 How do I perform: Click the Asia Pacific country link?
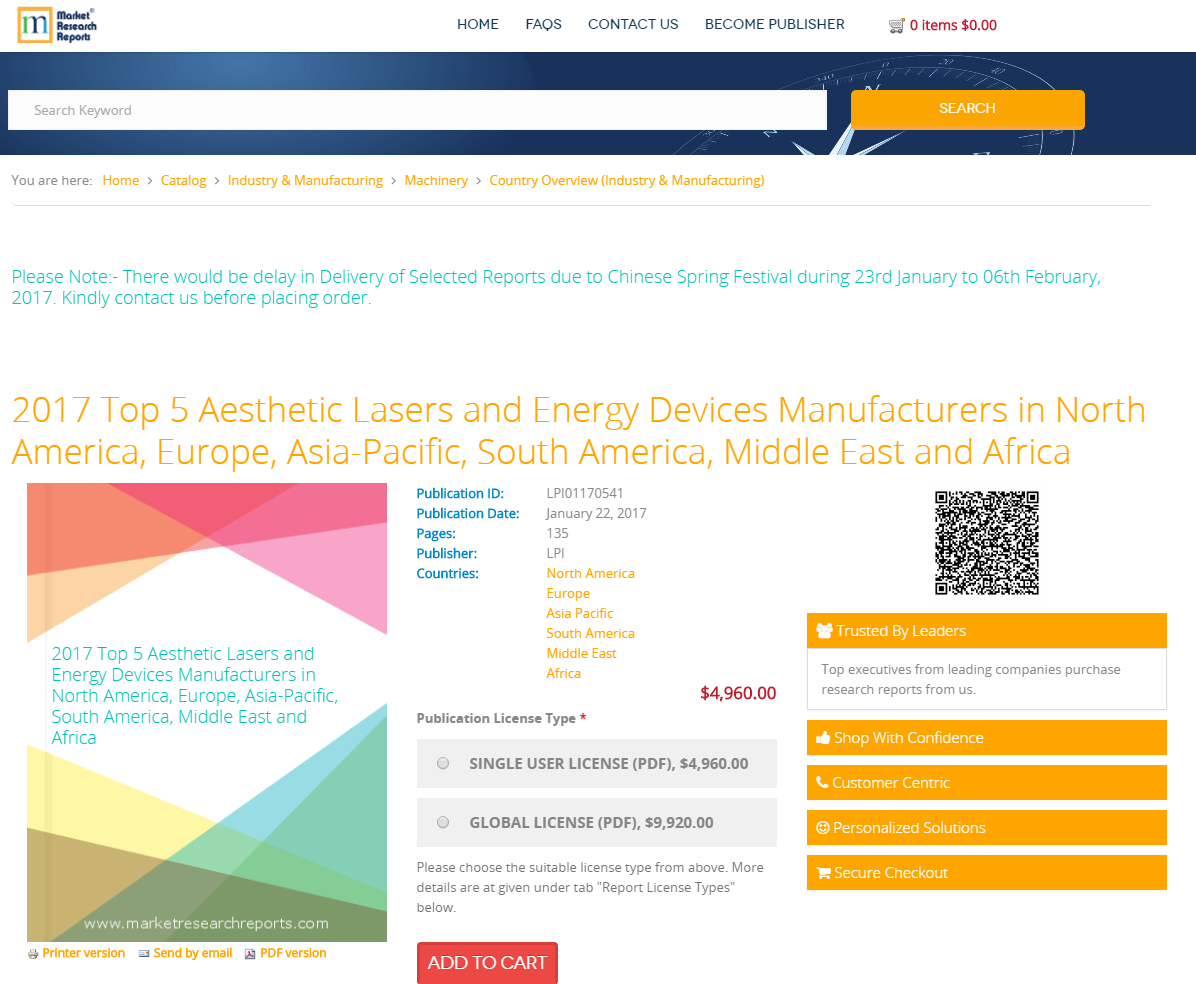click(580, 613)
